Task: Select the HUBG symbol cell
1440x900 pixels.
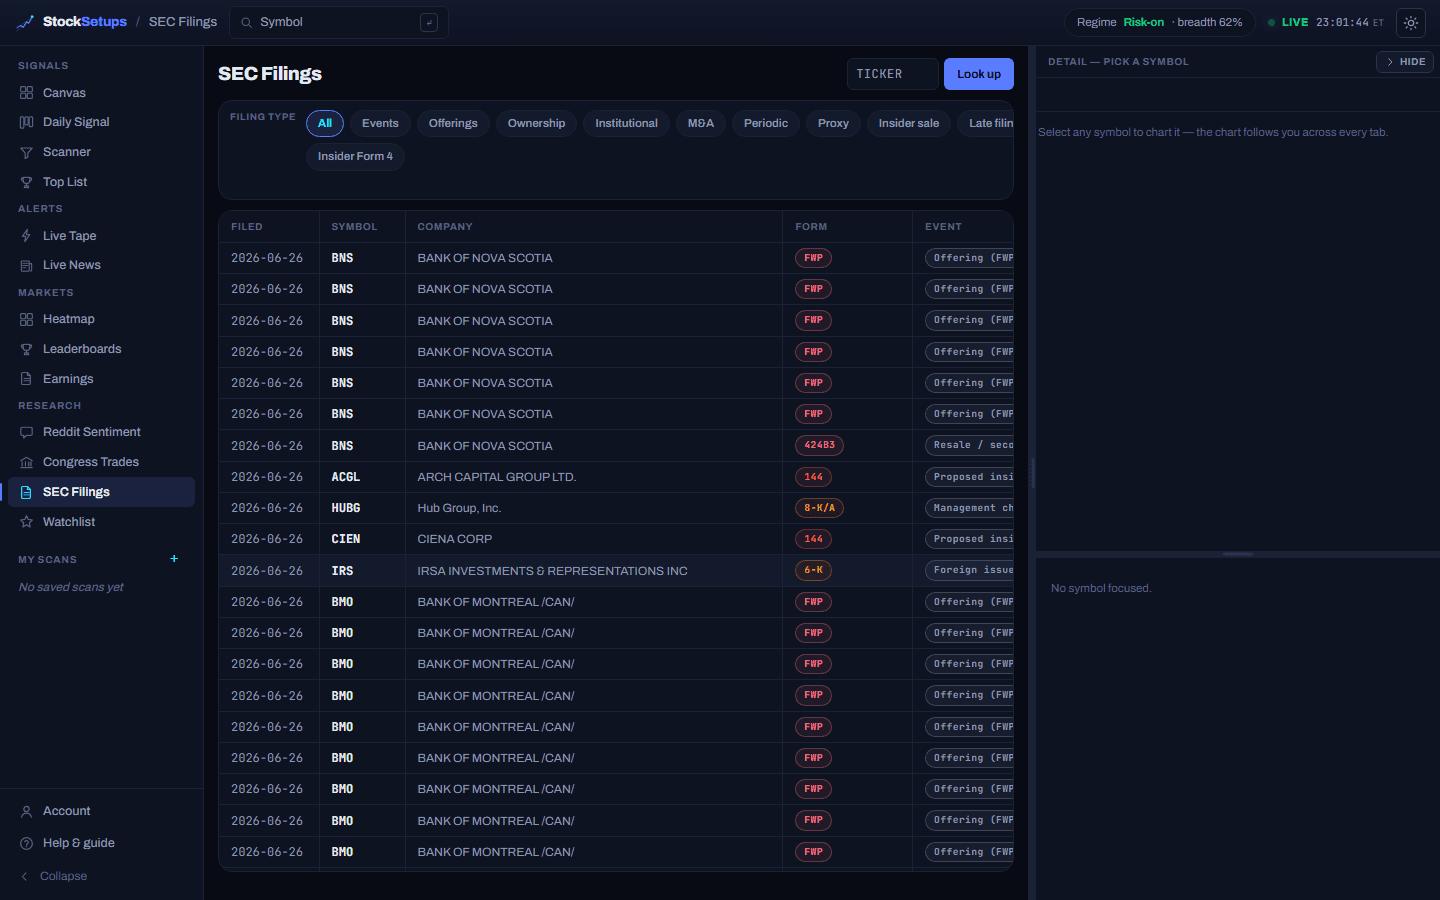Action: [x=346, y=508]
